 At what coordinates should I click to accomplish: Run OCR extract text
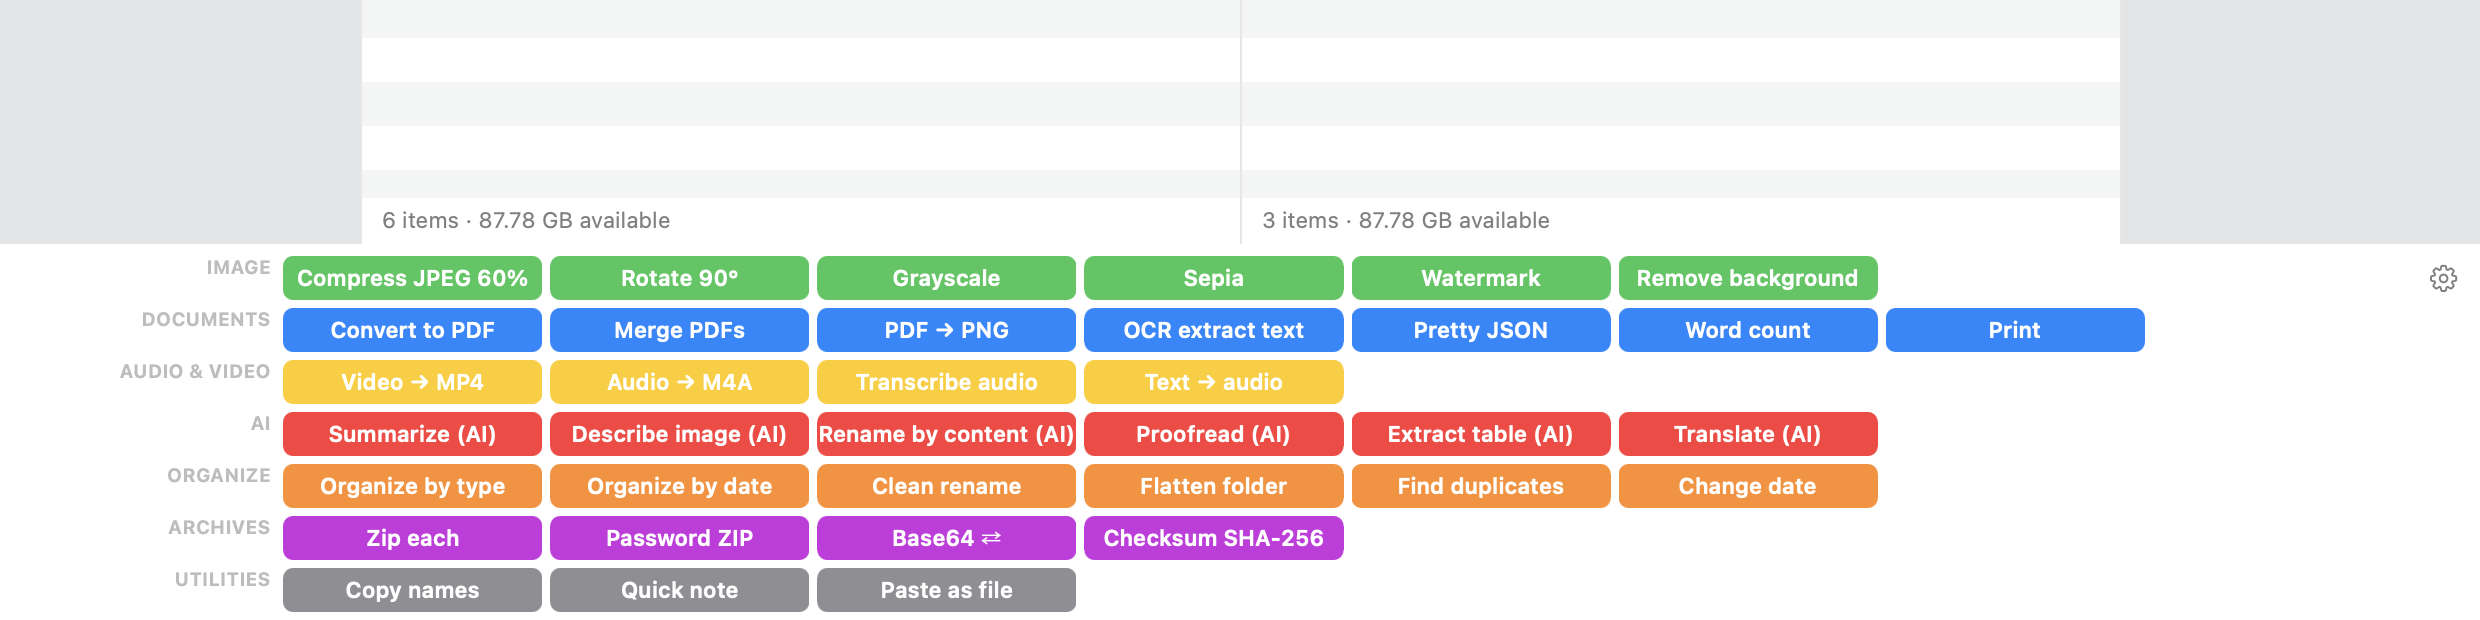pos(1214,330)
